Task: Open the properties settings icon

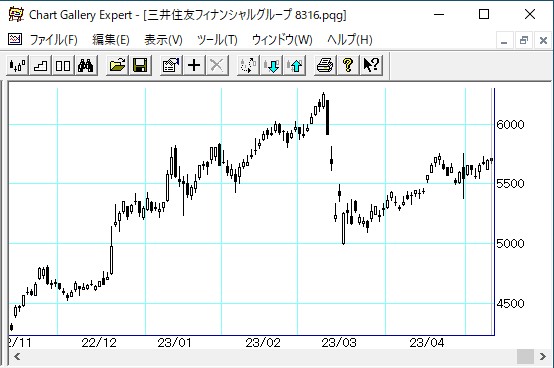Action: 171,65
